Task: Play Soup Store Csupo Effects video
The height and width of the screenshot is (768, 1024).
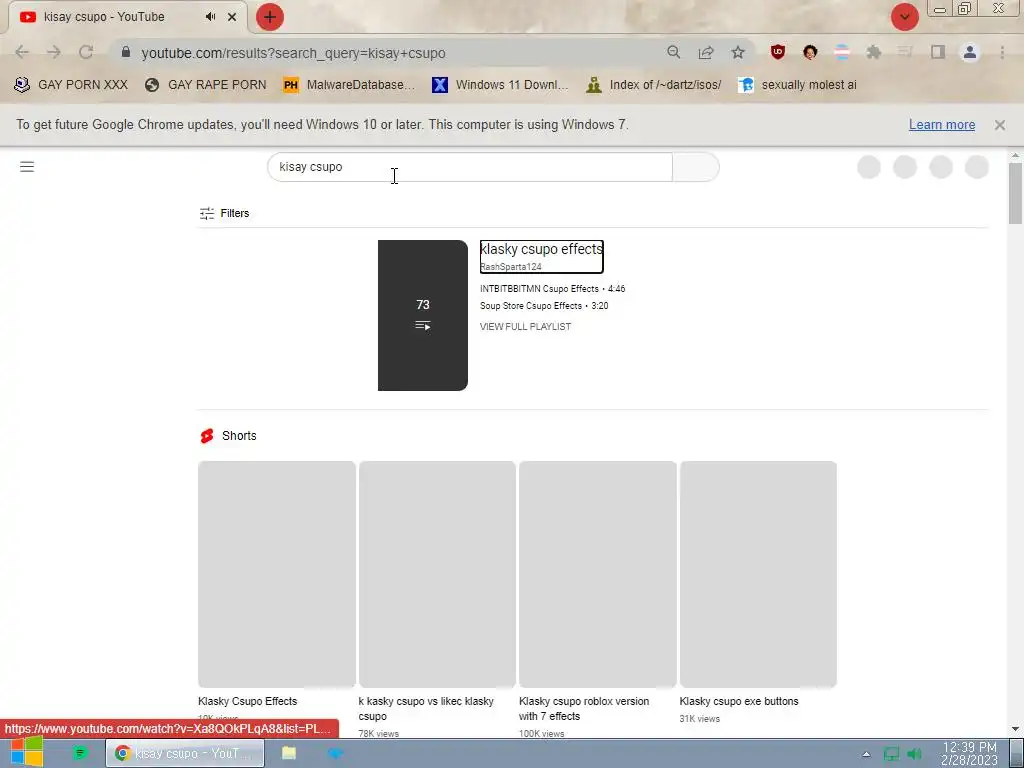Action: click(544, 306)
